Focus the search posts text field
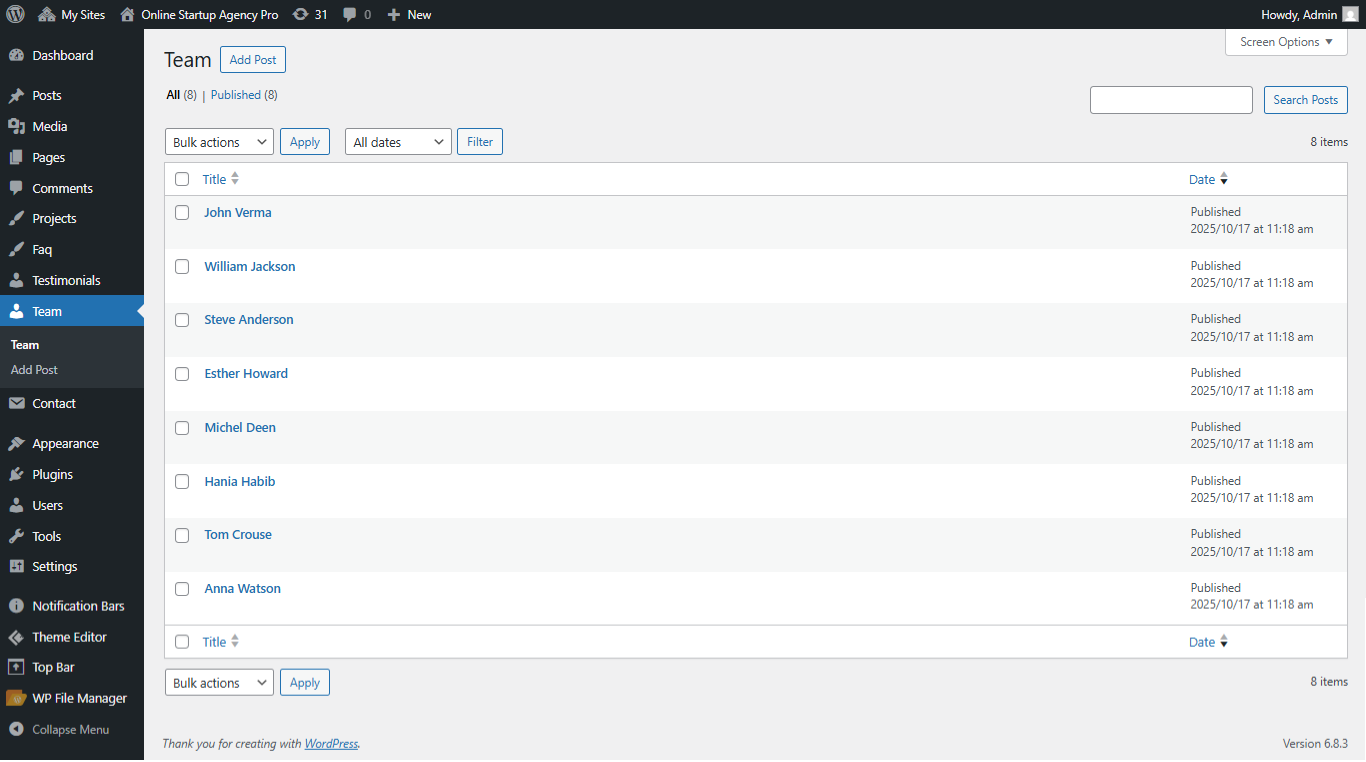Viewport: 1366px width, 762px height. click(1171, 100)
